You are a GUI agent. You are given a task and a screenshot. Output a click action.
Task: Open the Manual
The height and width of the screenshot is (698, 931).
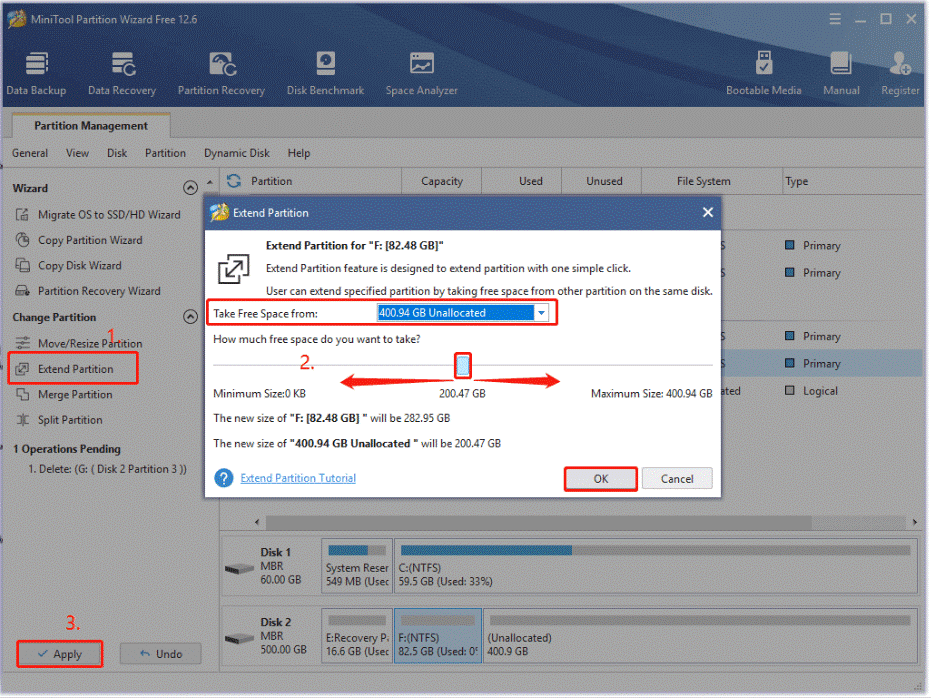coord(841,73)
